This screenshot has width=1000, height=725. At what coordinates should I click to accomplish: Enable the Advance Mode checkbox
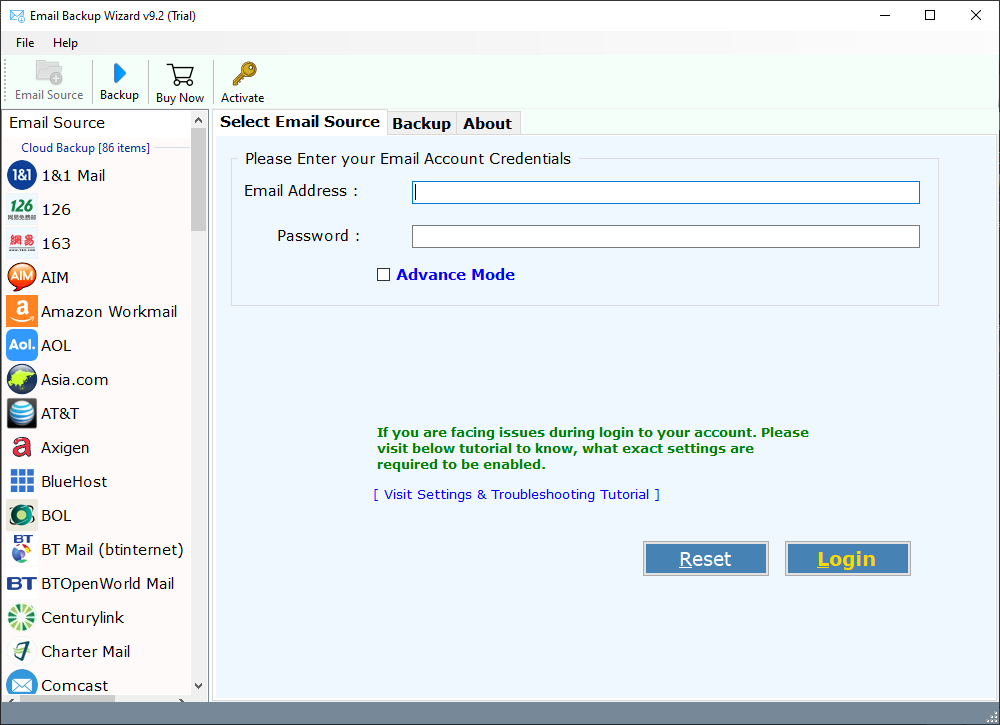(383, 275)
